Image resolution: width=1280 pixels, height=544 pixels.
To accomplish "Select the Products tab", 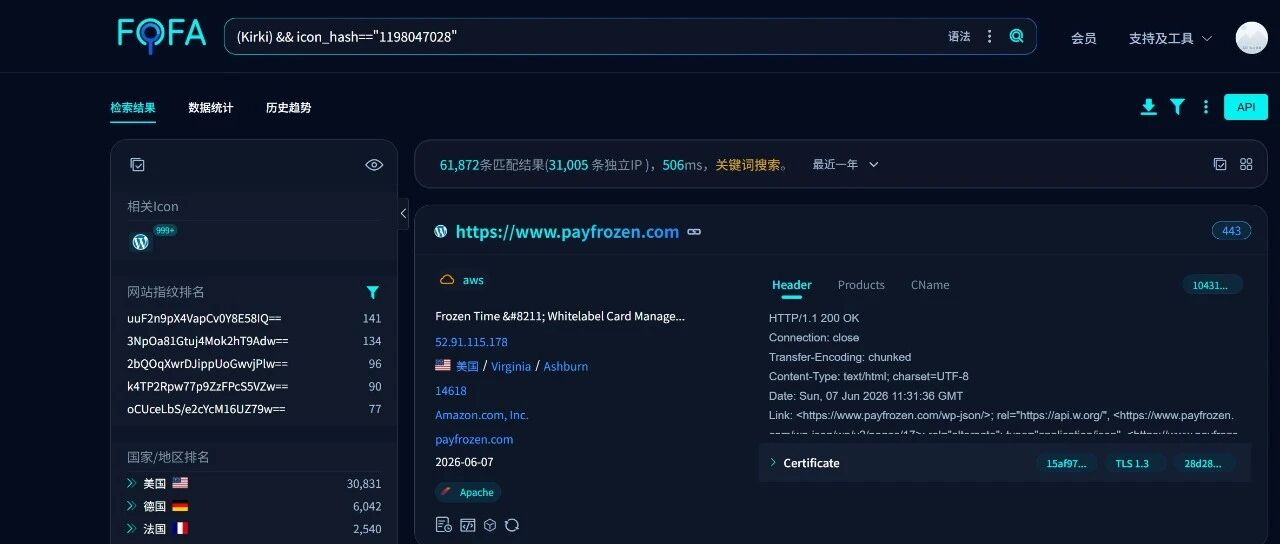I will (x=861, y=285).
